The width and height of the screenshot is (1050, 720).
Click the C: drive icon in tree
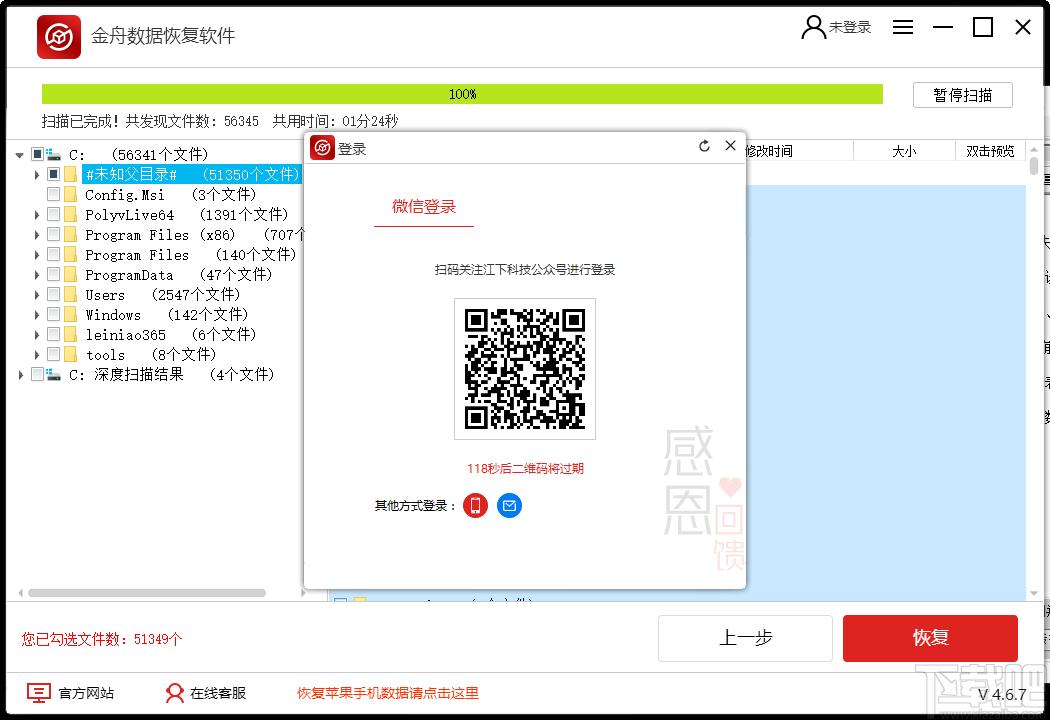pyautogui.click(x=54, y=155)
